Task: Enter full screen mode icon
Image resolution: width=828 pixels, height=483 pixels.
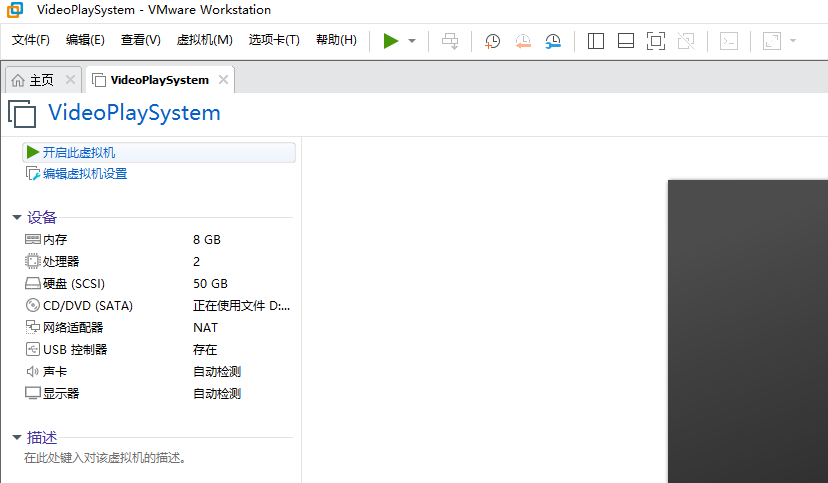Action: (x=656, y=41)
